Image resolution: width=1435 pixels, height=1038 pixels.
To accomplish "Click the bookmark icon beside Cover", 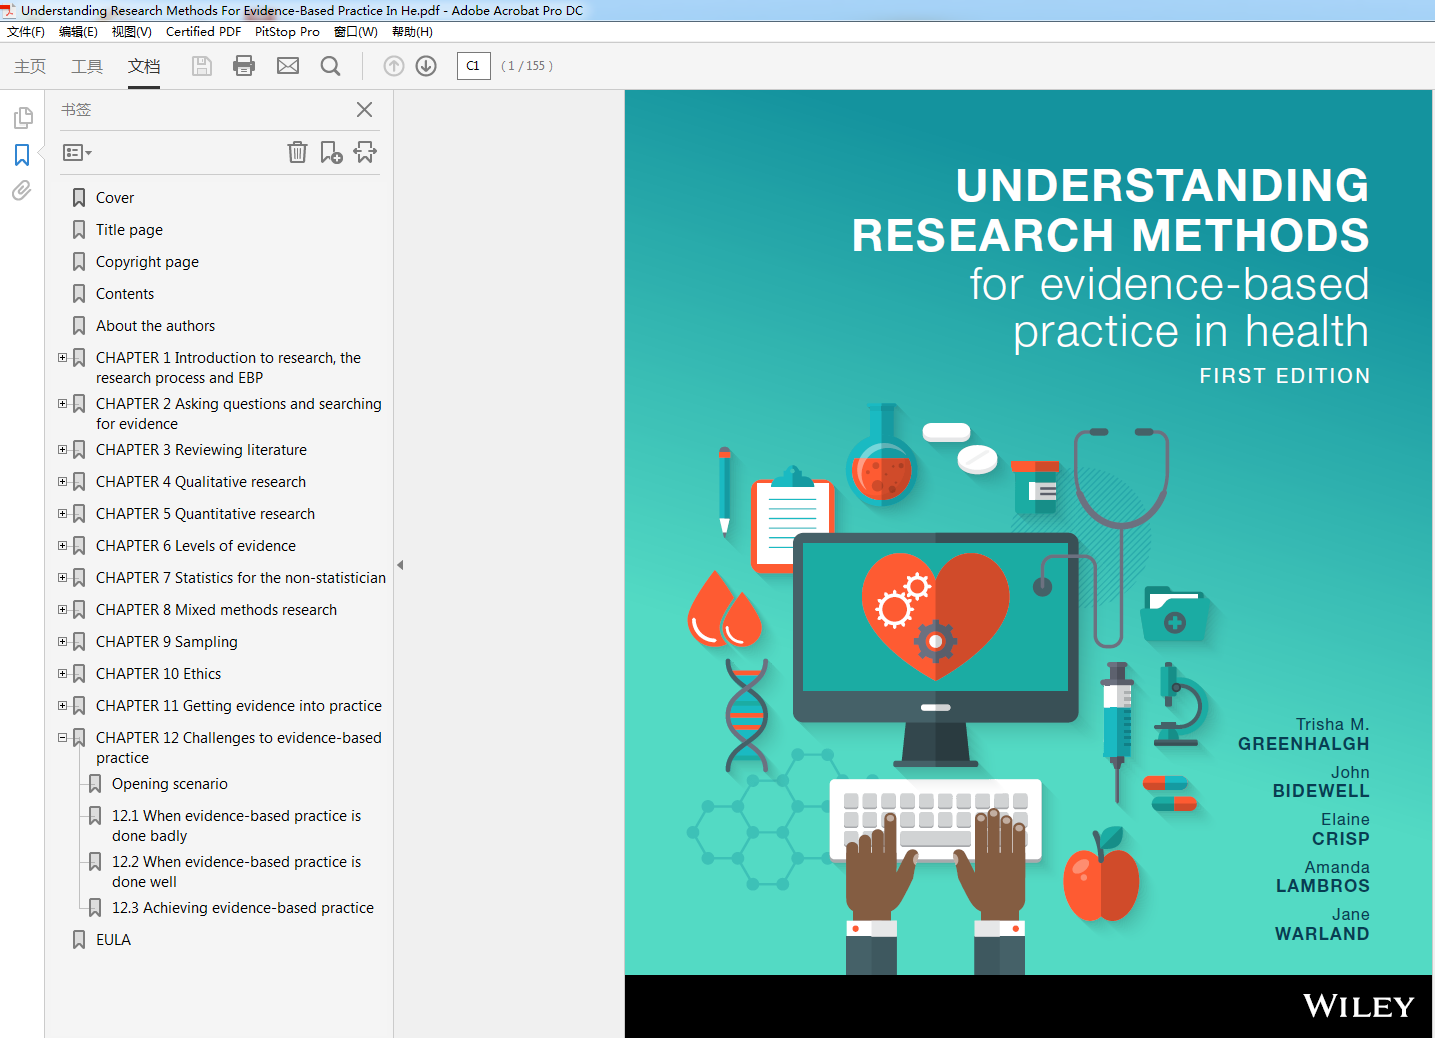I will [79, 198].
